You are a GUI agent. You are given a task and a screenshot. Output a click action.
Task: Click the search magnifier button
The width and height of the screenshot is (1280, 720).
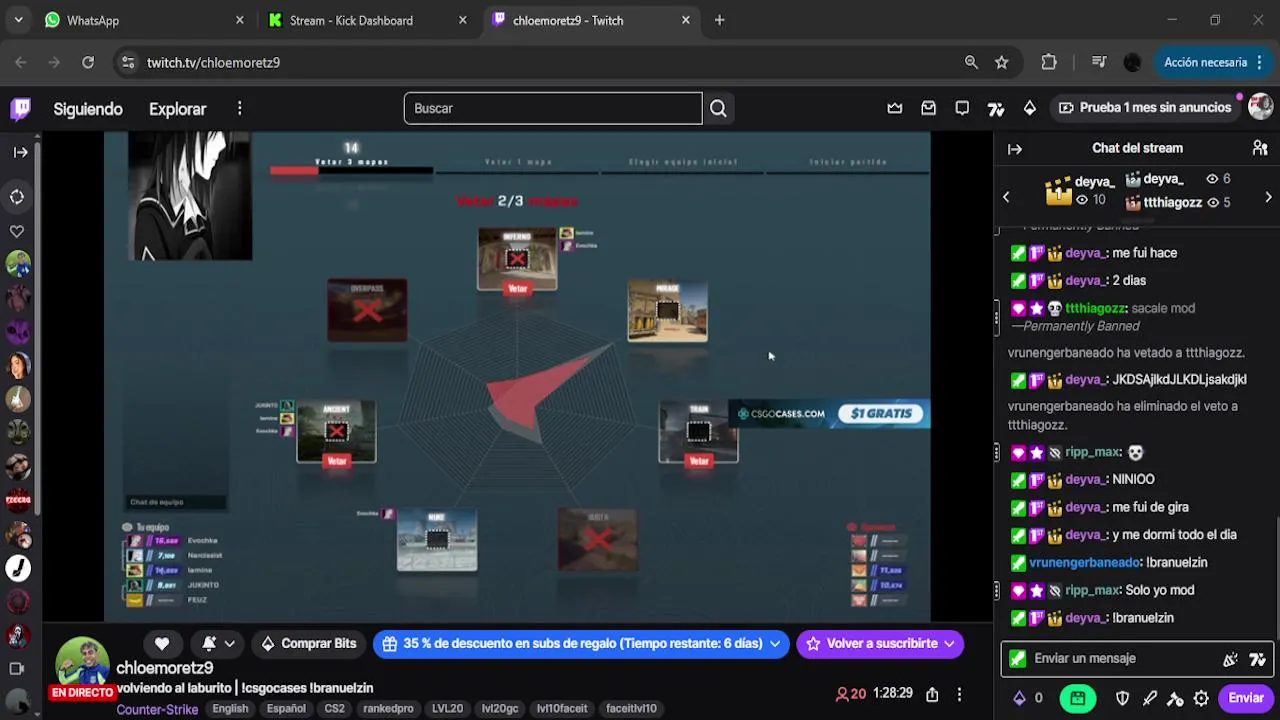(718, 108)
